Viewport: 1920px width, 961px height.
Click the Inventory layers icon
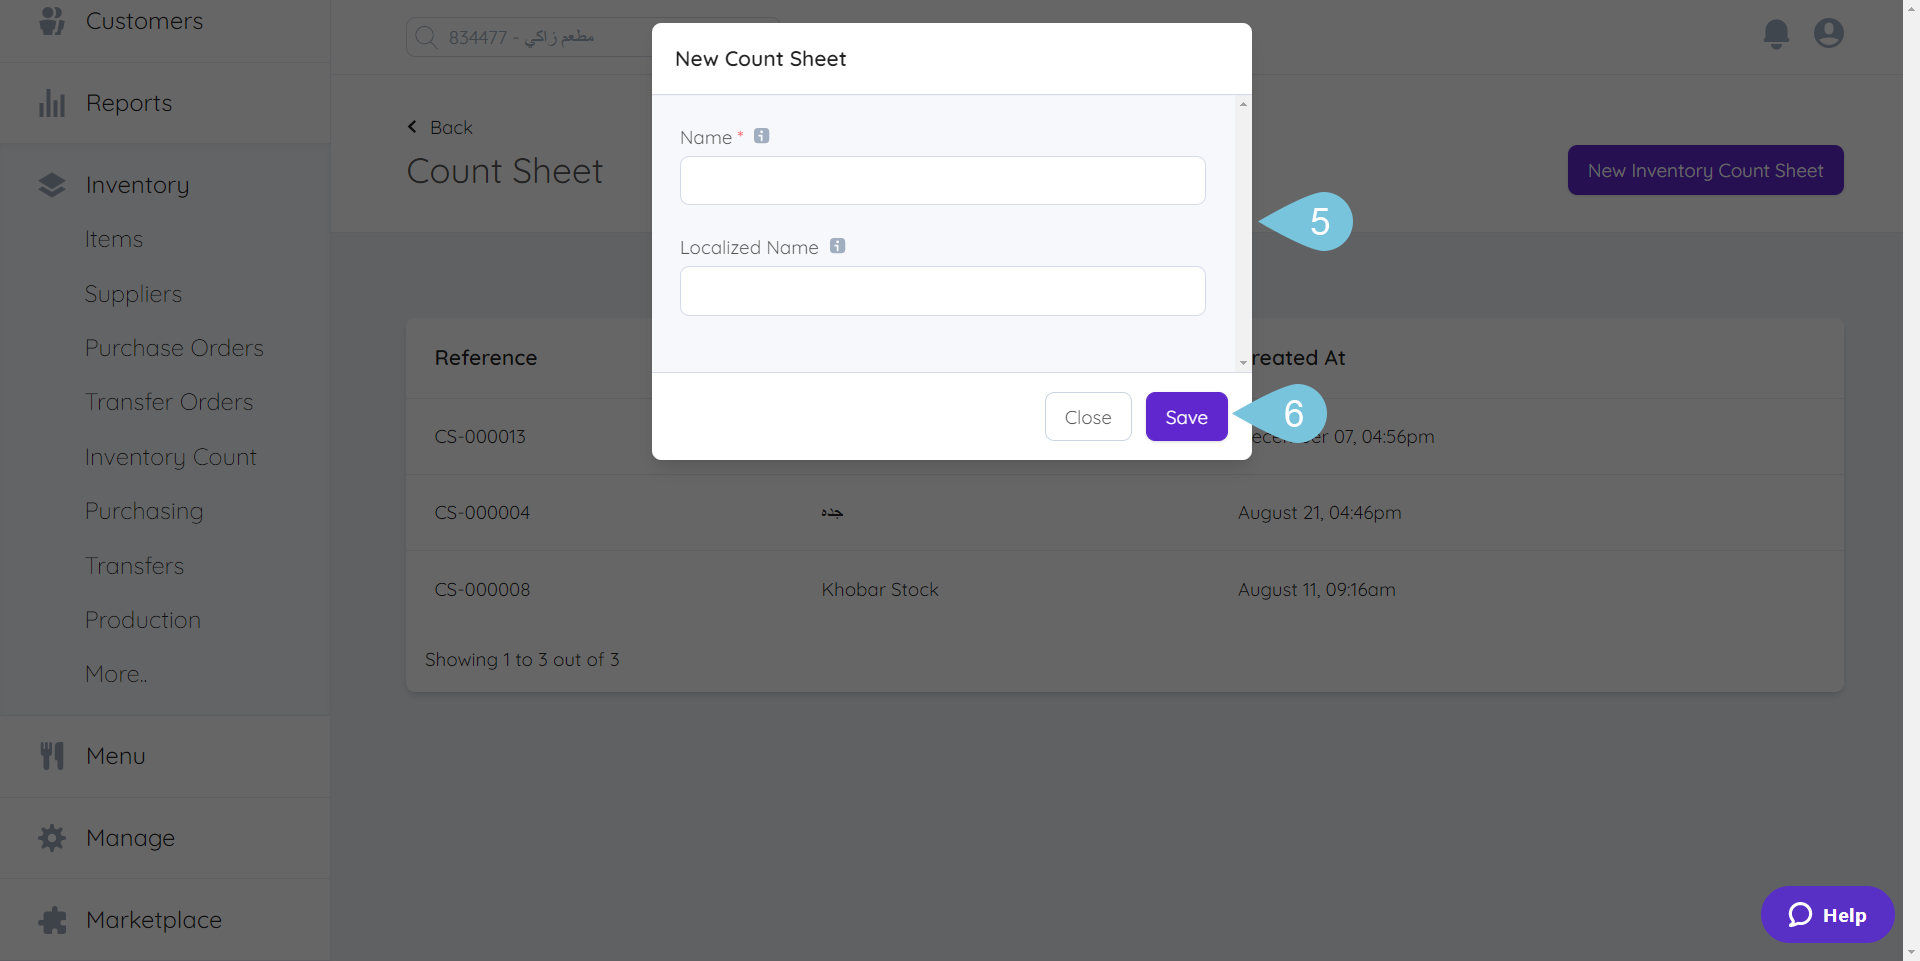click(52, 185)
